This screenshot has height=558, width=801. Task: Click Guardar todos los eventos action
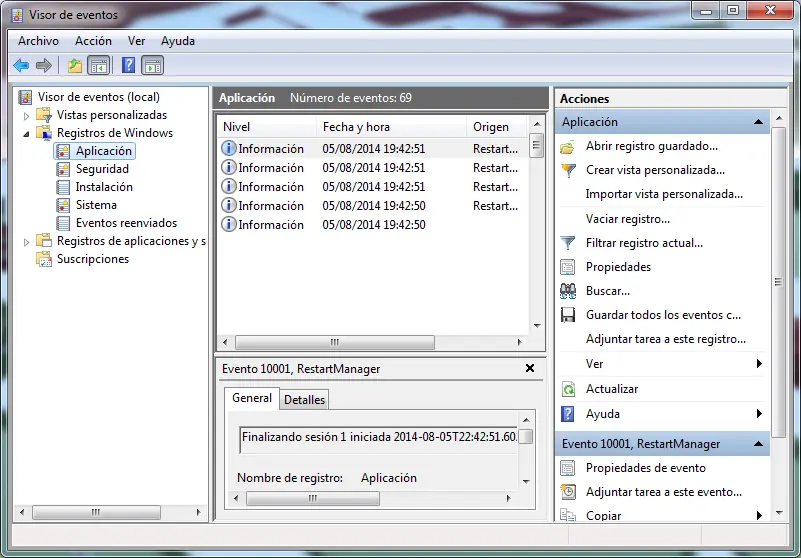click(663, 315)
